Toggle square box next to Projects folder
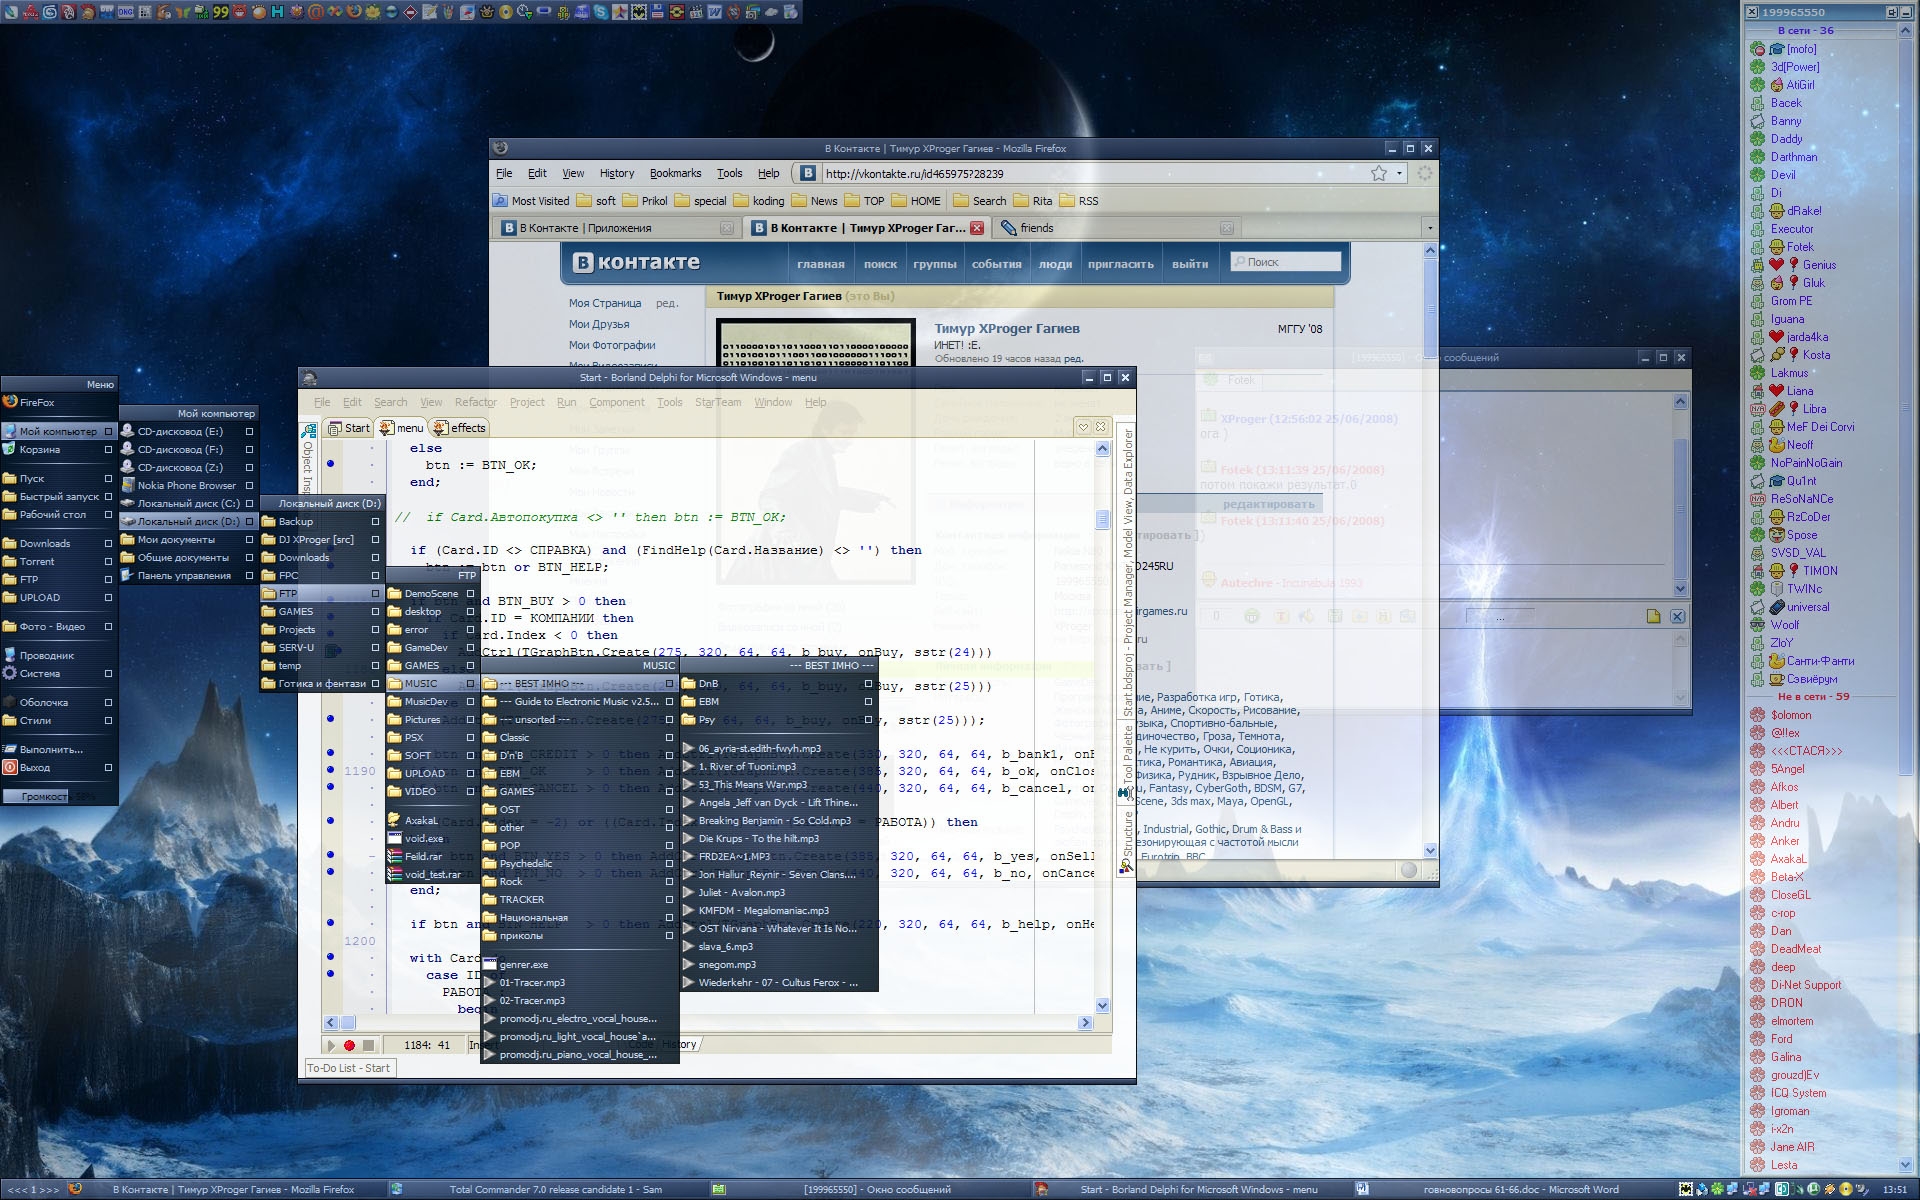 pyautogui.click(x=375, y=630)
